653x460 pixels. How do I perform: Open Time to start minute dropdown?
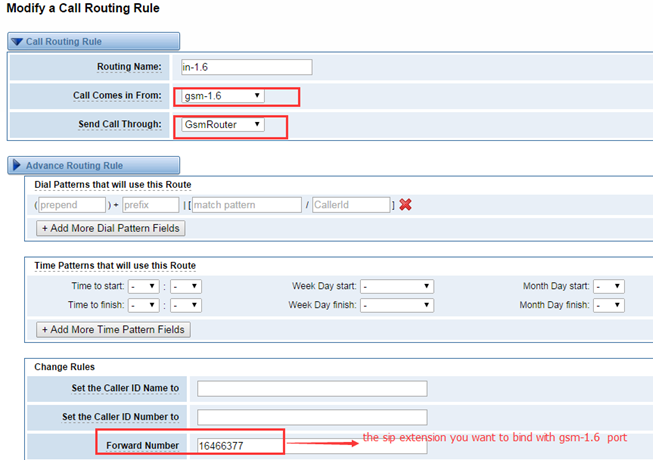click(x=186, y=286)
